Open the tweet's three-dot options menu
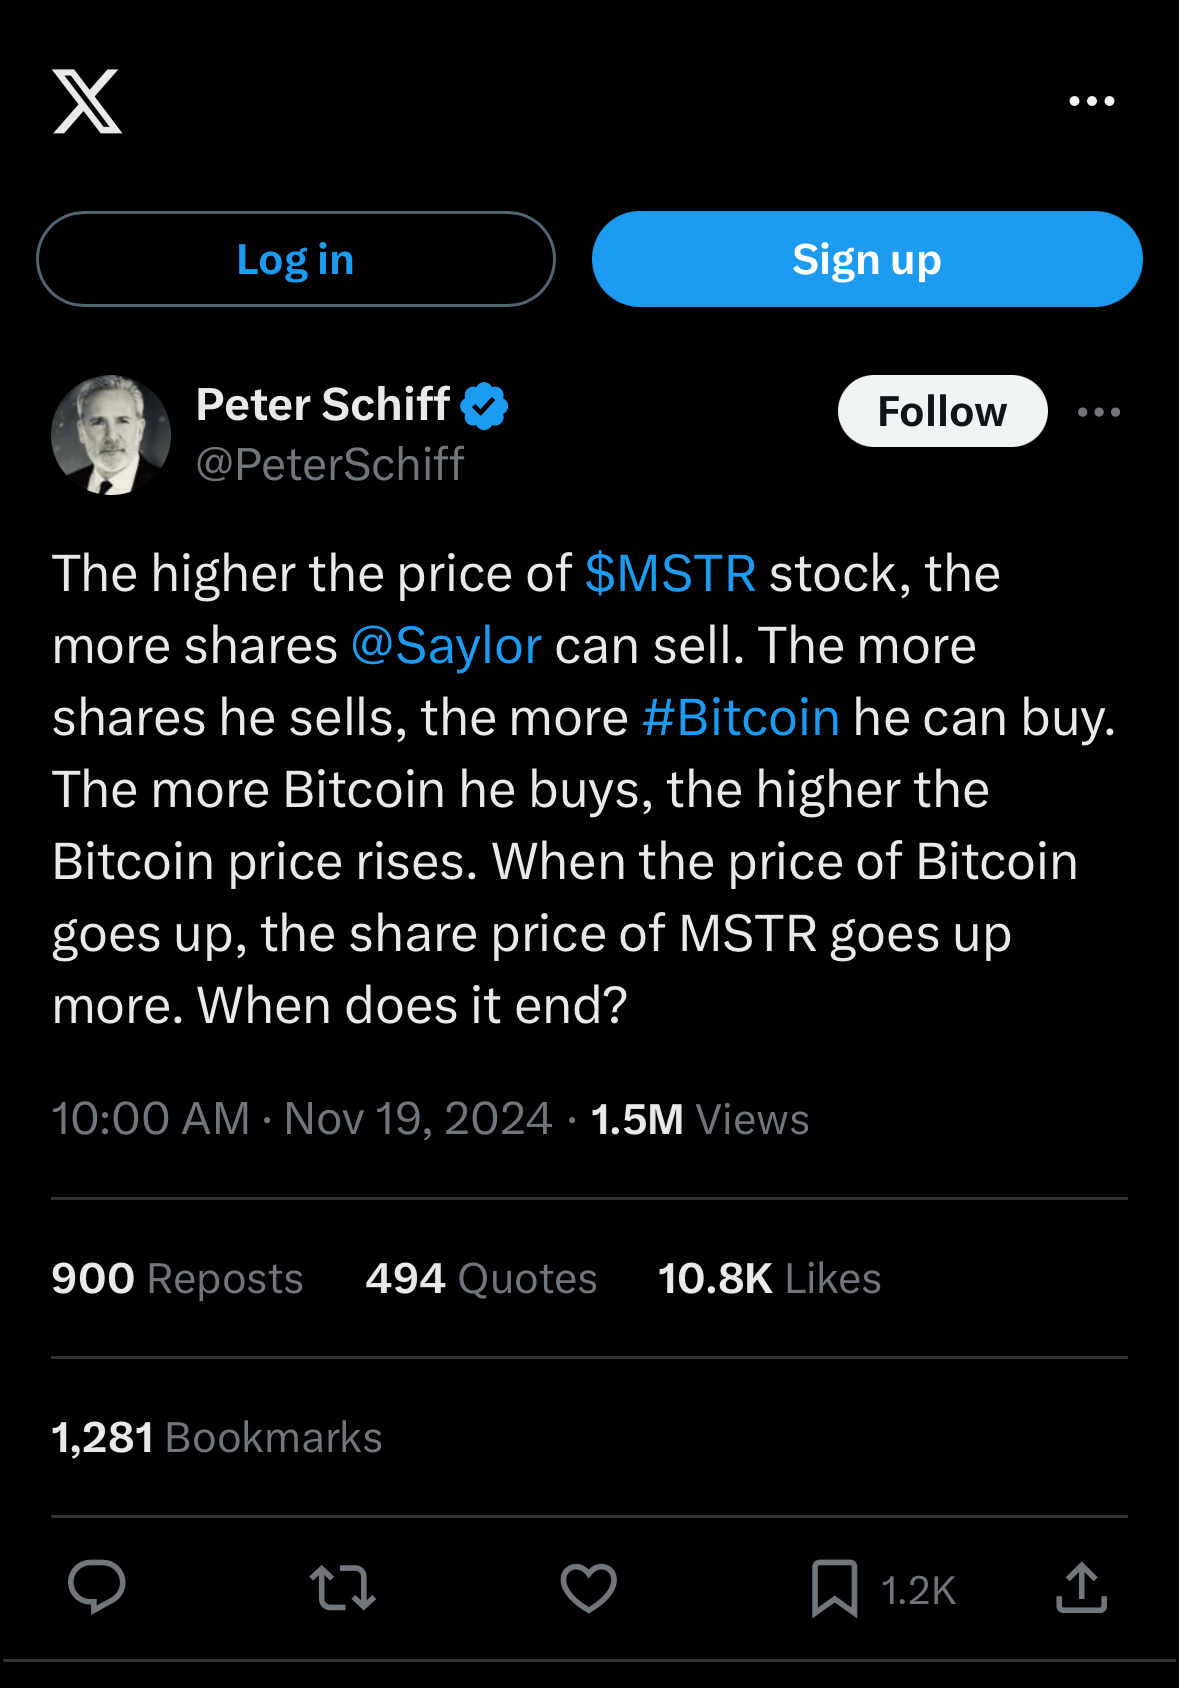 [x=1098, y=412]
